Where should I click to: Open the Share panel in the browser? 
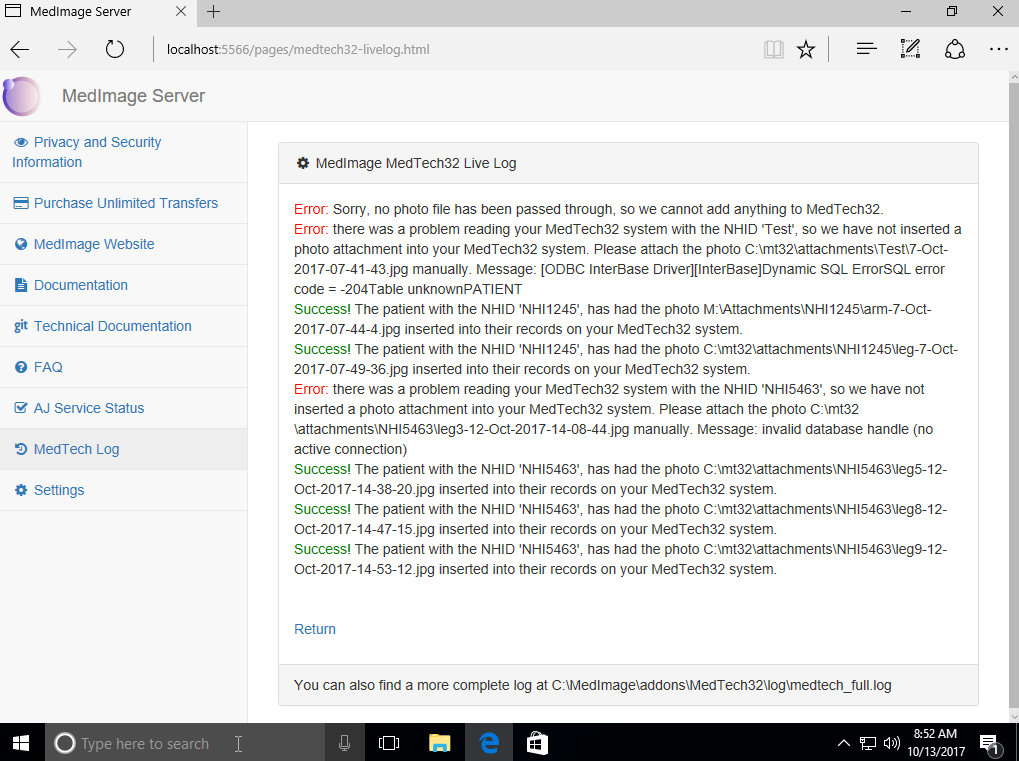955,49
